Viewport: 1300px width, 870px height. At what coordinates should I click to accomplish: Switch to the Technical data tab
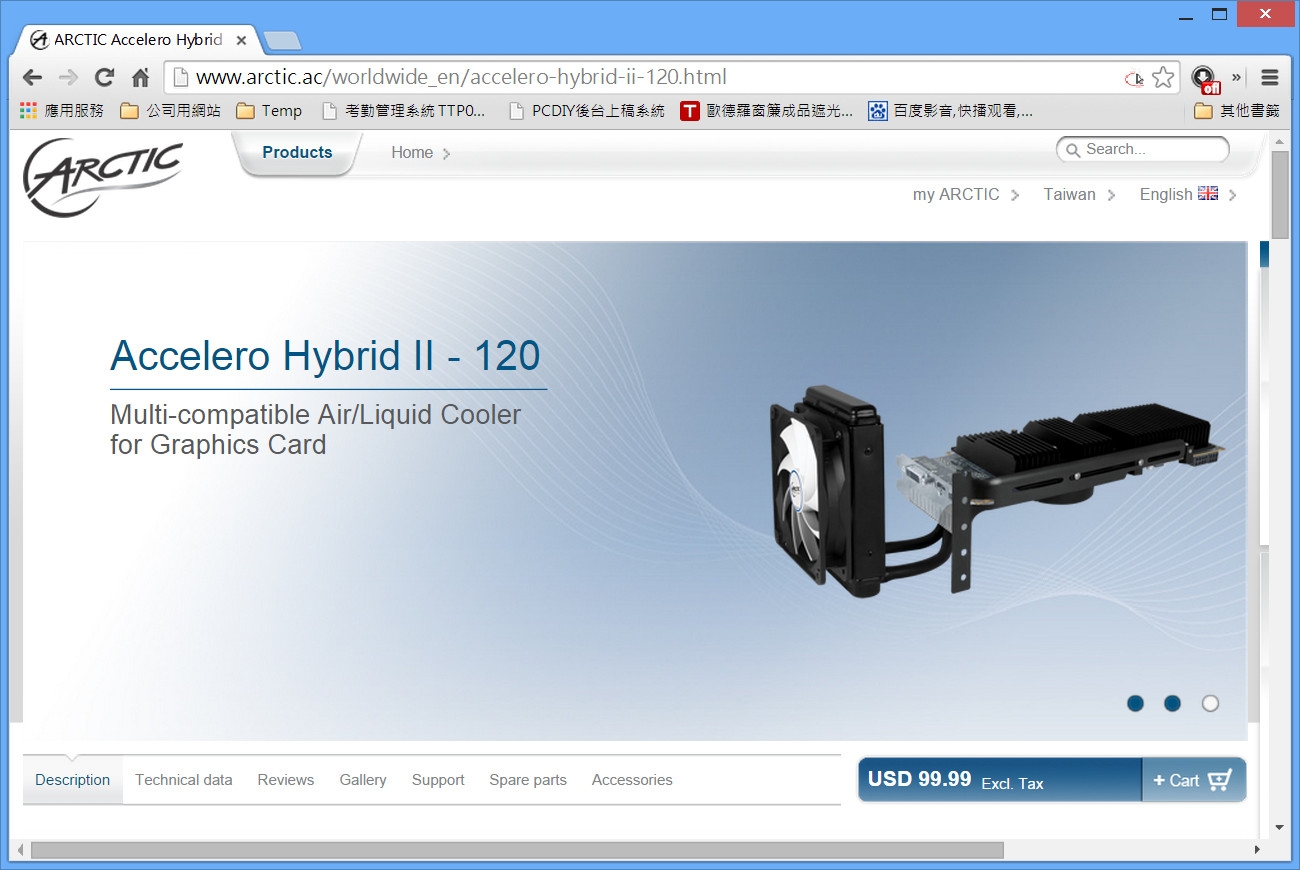click(183, 780)
